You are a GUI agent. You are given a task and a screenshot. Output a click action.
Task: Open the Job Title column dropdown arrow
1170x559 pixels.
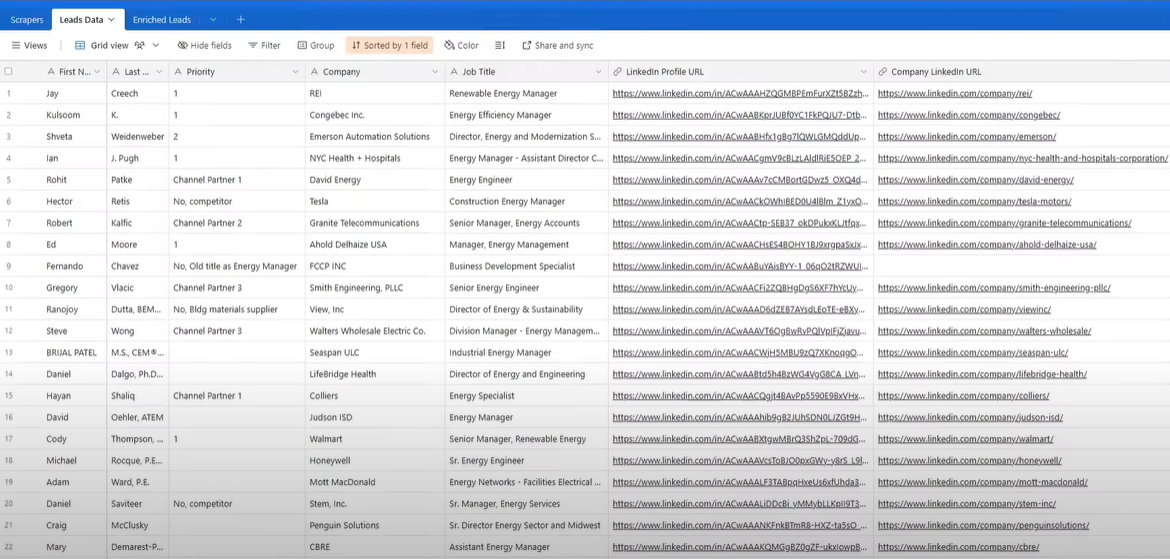(x=598, y=72)
